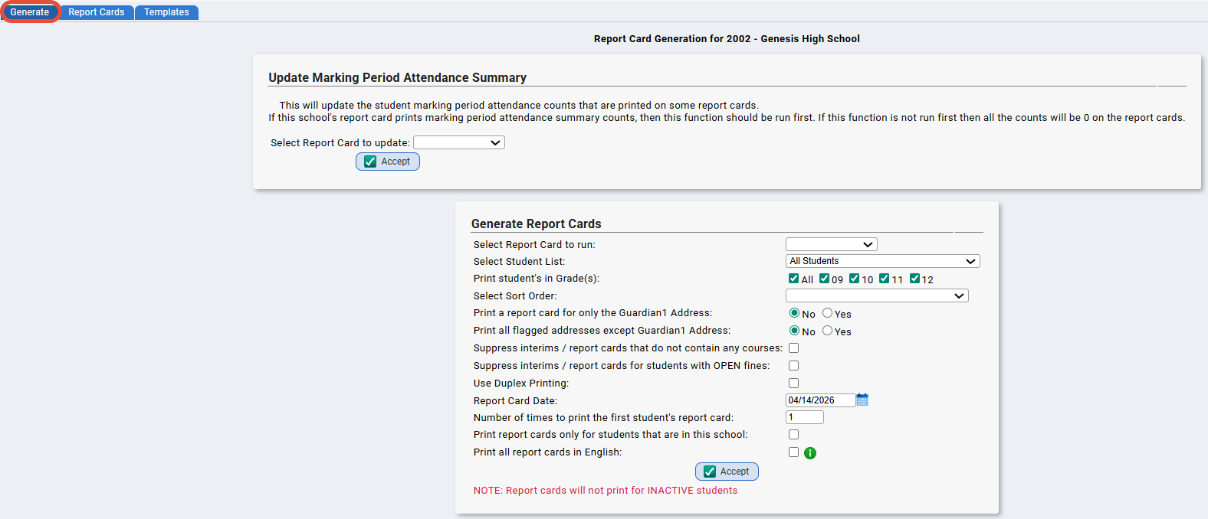Click Accept in Update Marking Period Attendance Summary
Screen dimensions: 1208x519
388,161
